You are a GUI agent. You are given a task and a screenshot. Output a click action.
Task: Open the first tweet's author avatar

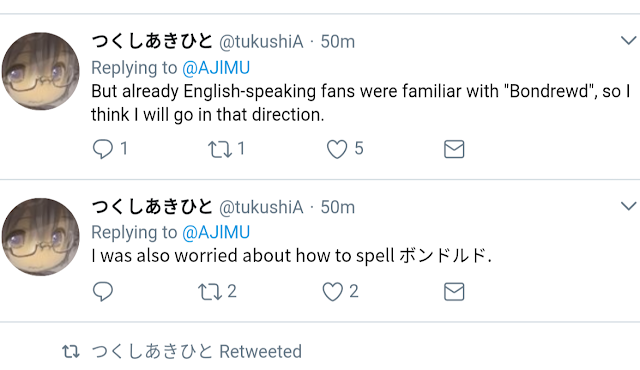coord(40,71)
